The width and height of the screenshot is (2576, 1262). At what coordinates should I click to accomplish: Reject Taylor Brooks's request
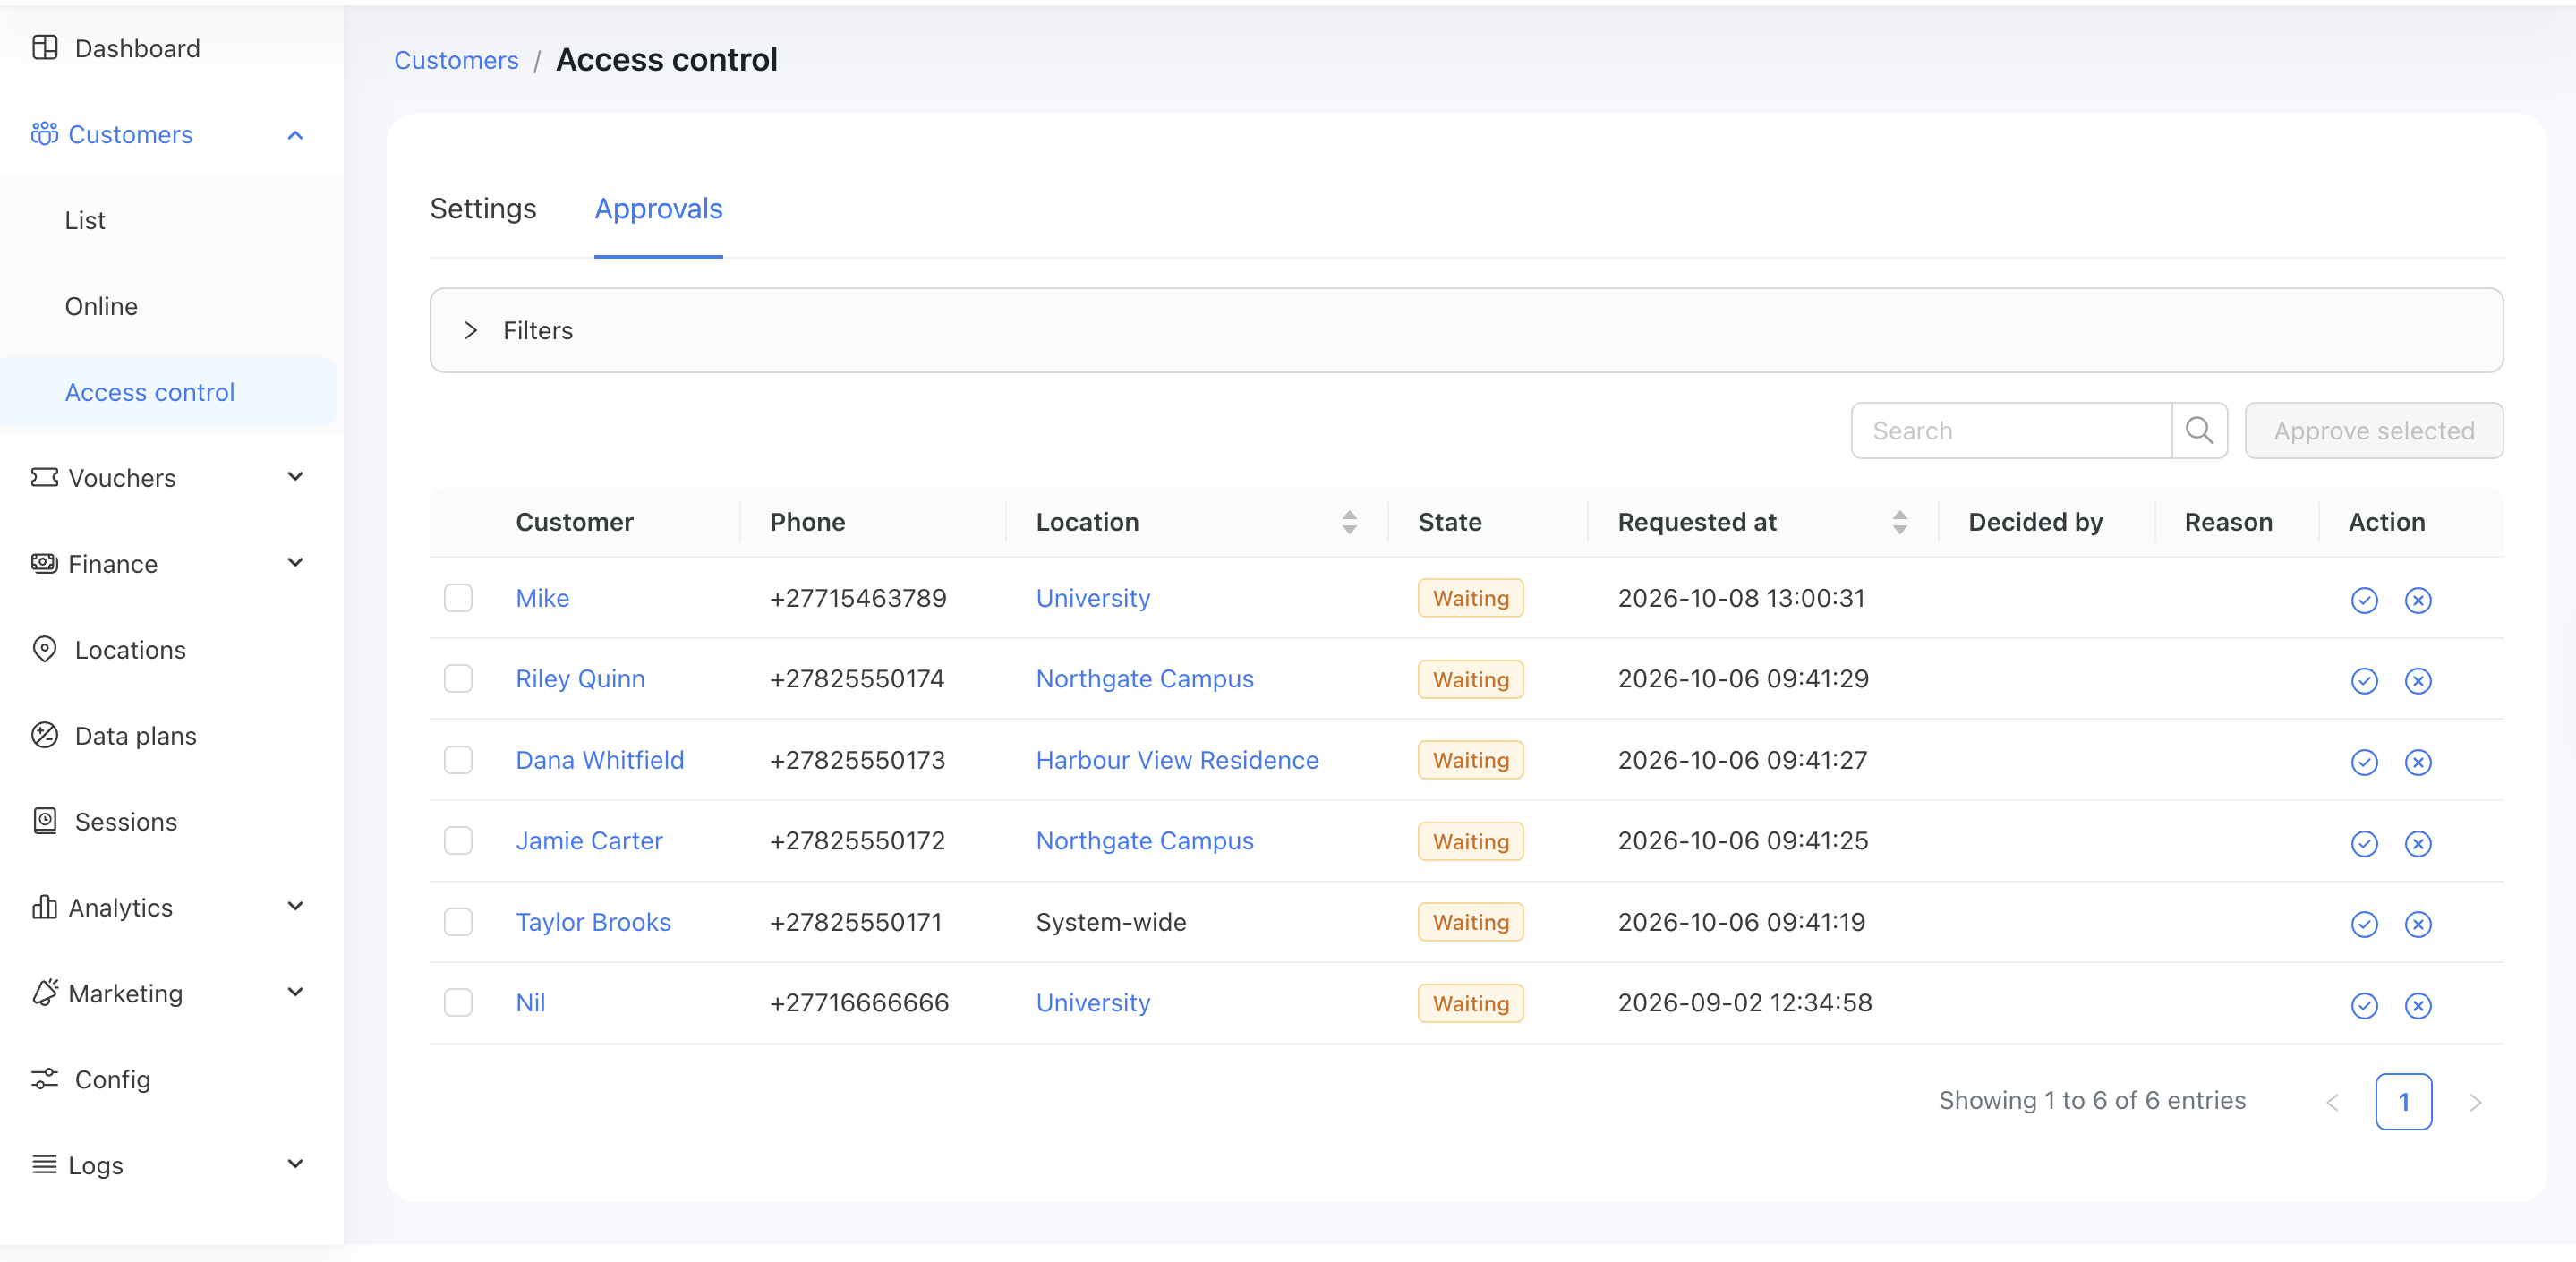click(2418, 924)
